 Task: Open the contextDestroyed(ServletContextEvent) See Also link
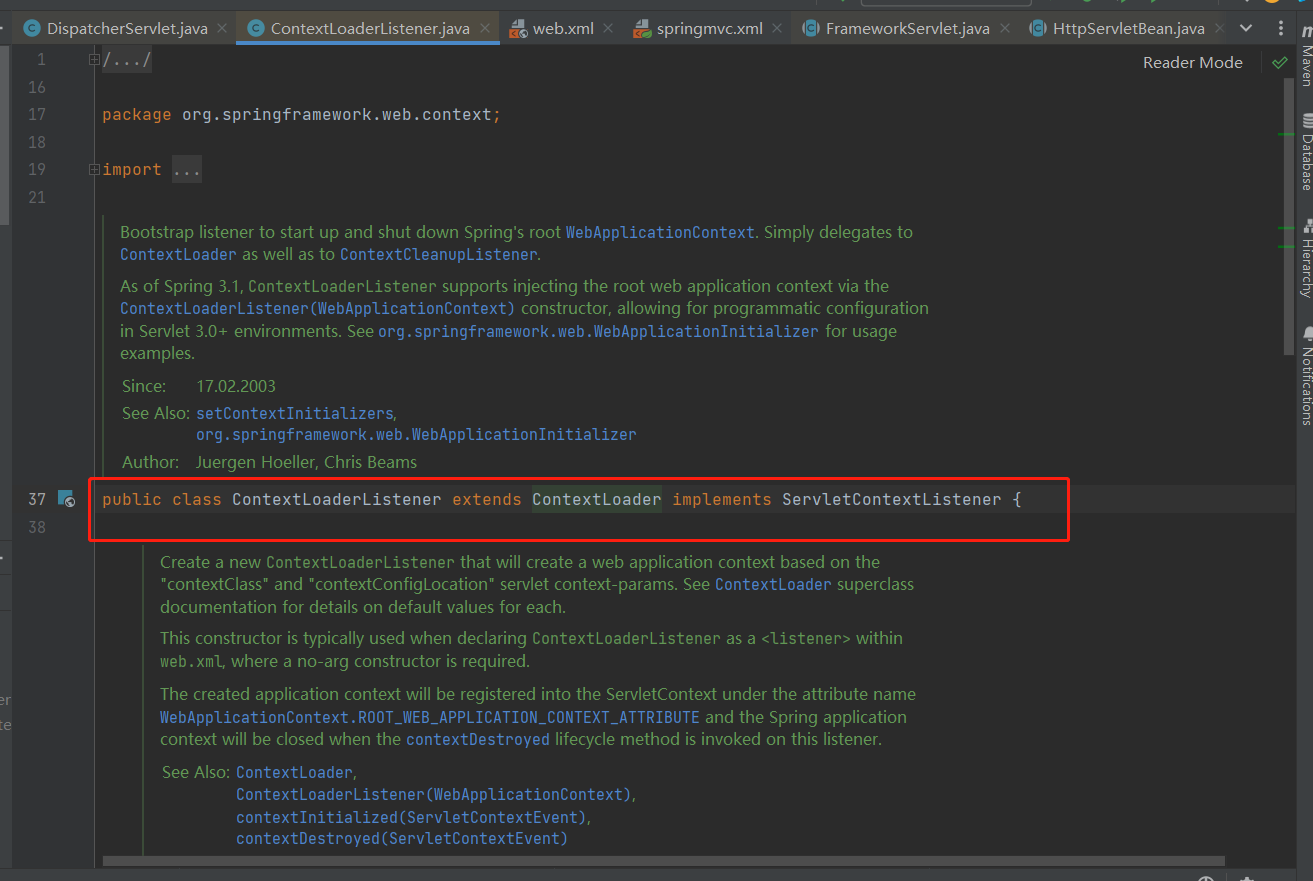(x=402, y=838)
